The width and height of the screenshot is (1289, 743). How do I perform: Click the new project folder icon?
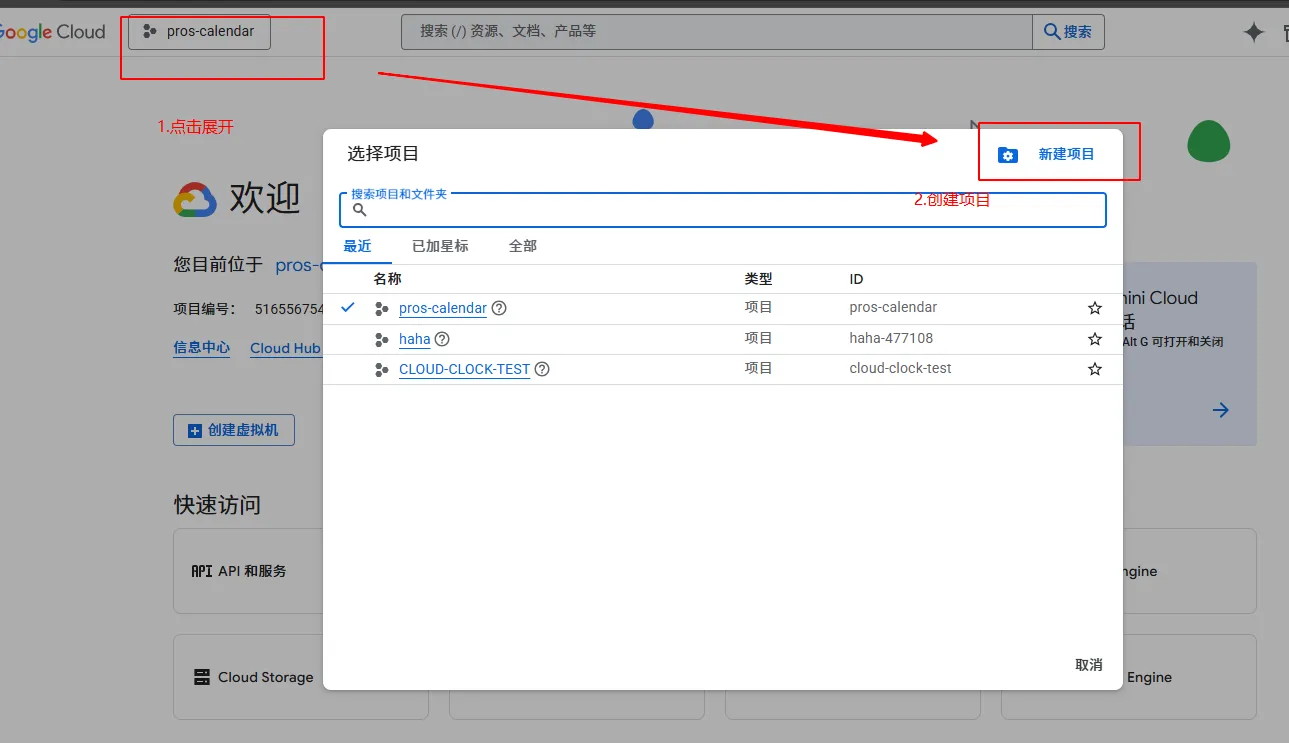tap(1007, 155)
